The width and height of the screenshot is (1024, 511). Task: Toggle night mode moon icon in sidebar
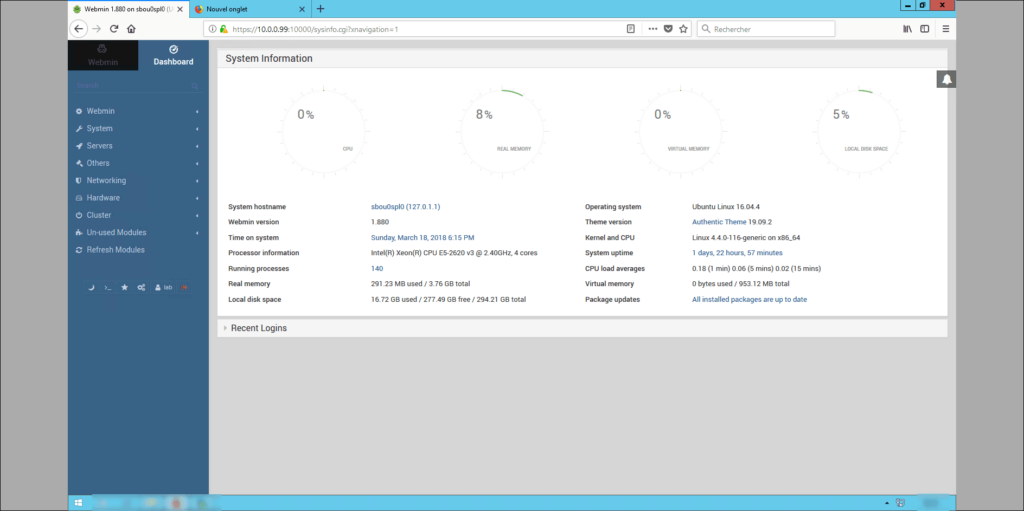click(x=92, y=287)
